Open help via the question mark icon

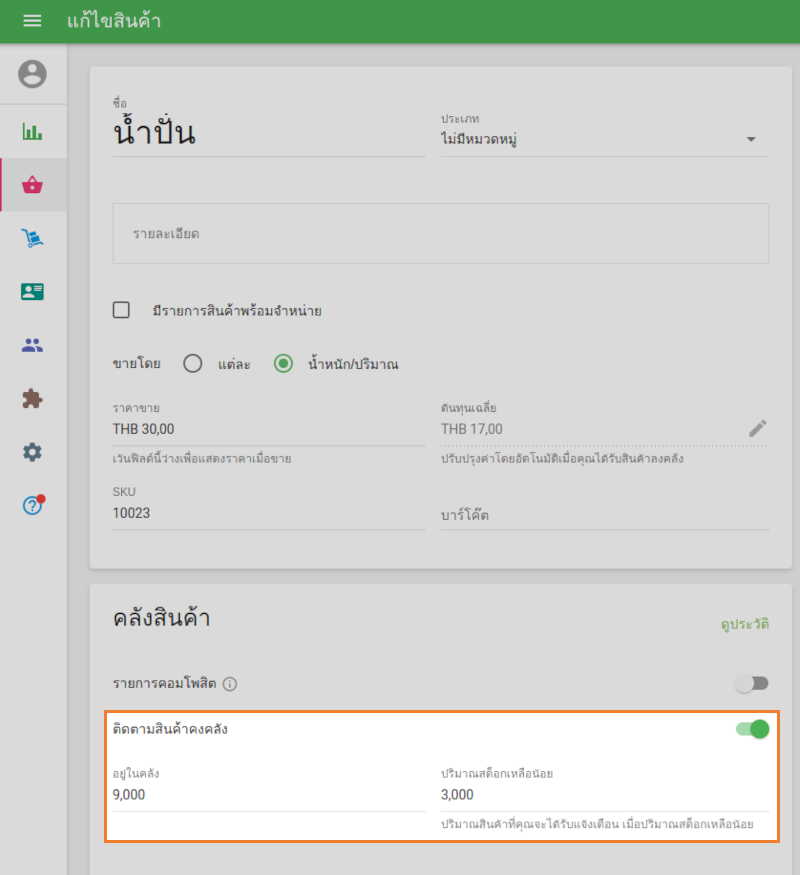[x=32, y=505]
